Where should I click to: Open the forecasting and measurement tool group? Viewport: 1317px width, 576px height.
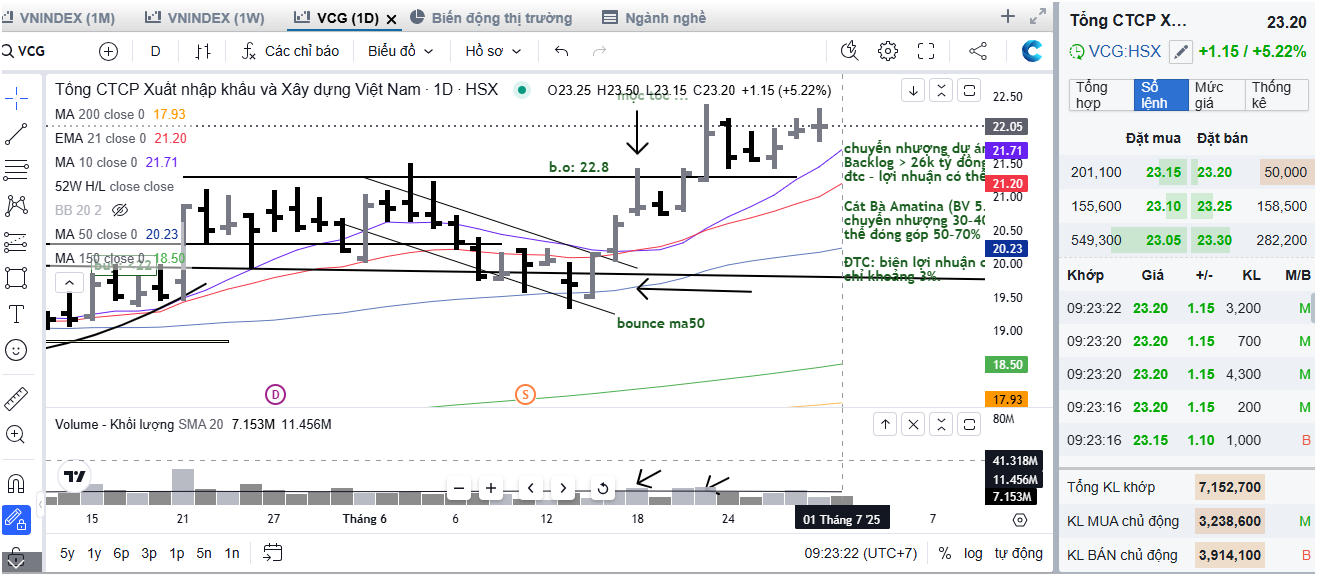click(x=16, y=241)
